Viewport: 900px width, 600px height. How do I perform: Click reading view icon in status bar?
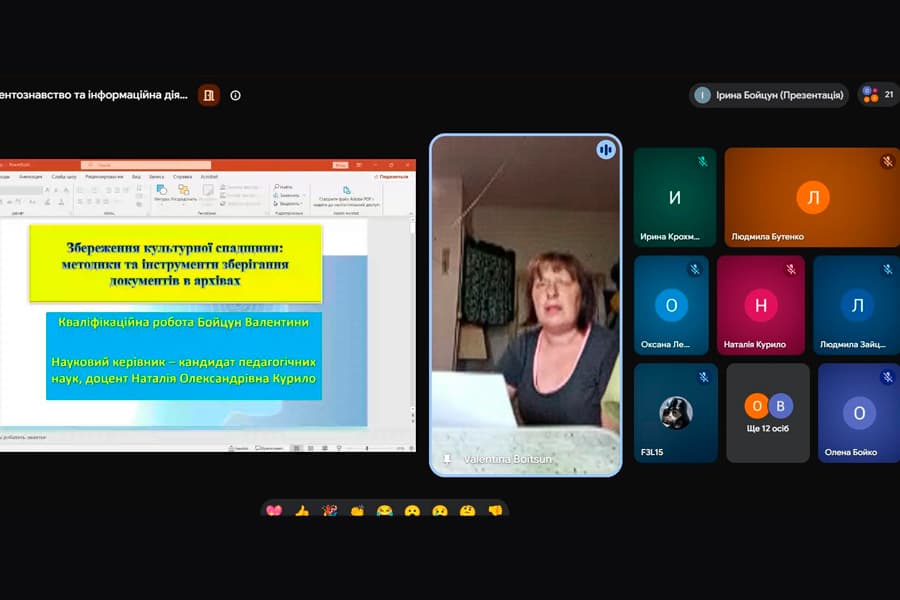click(x=325, y=448)
